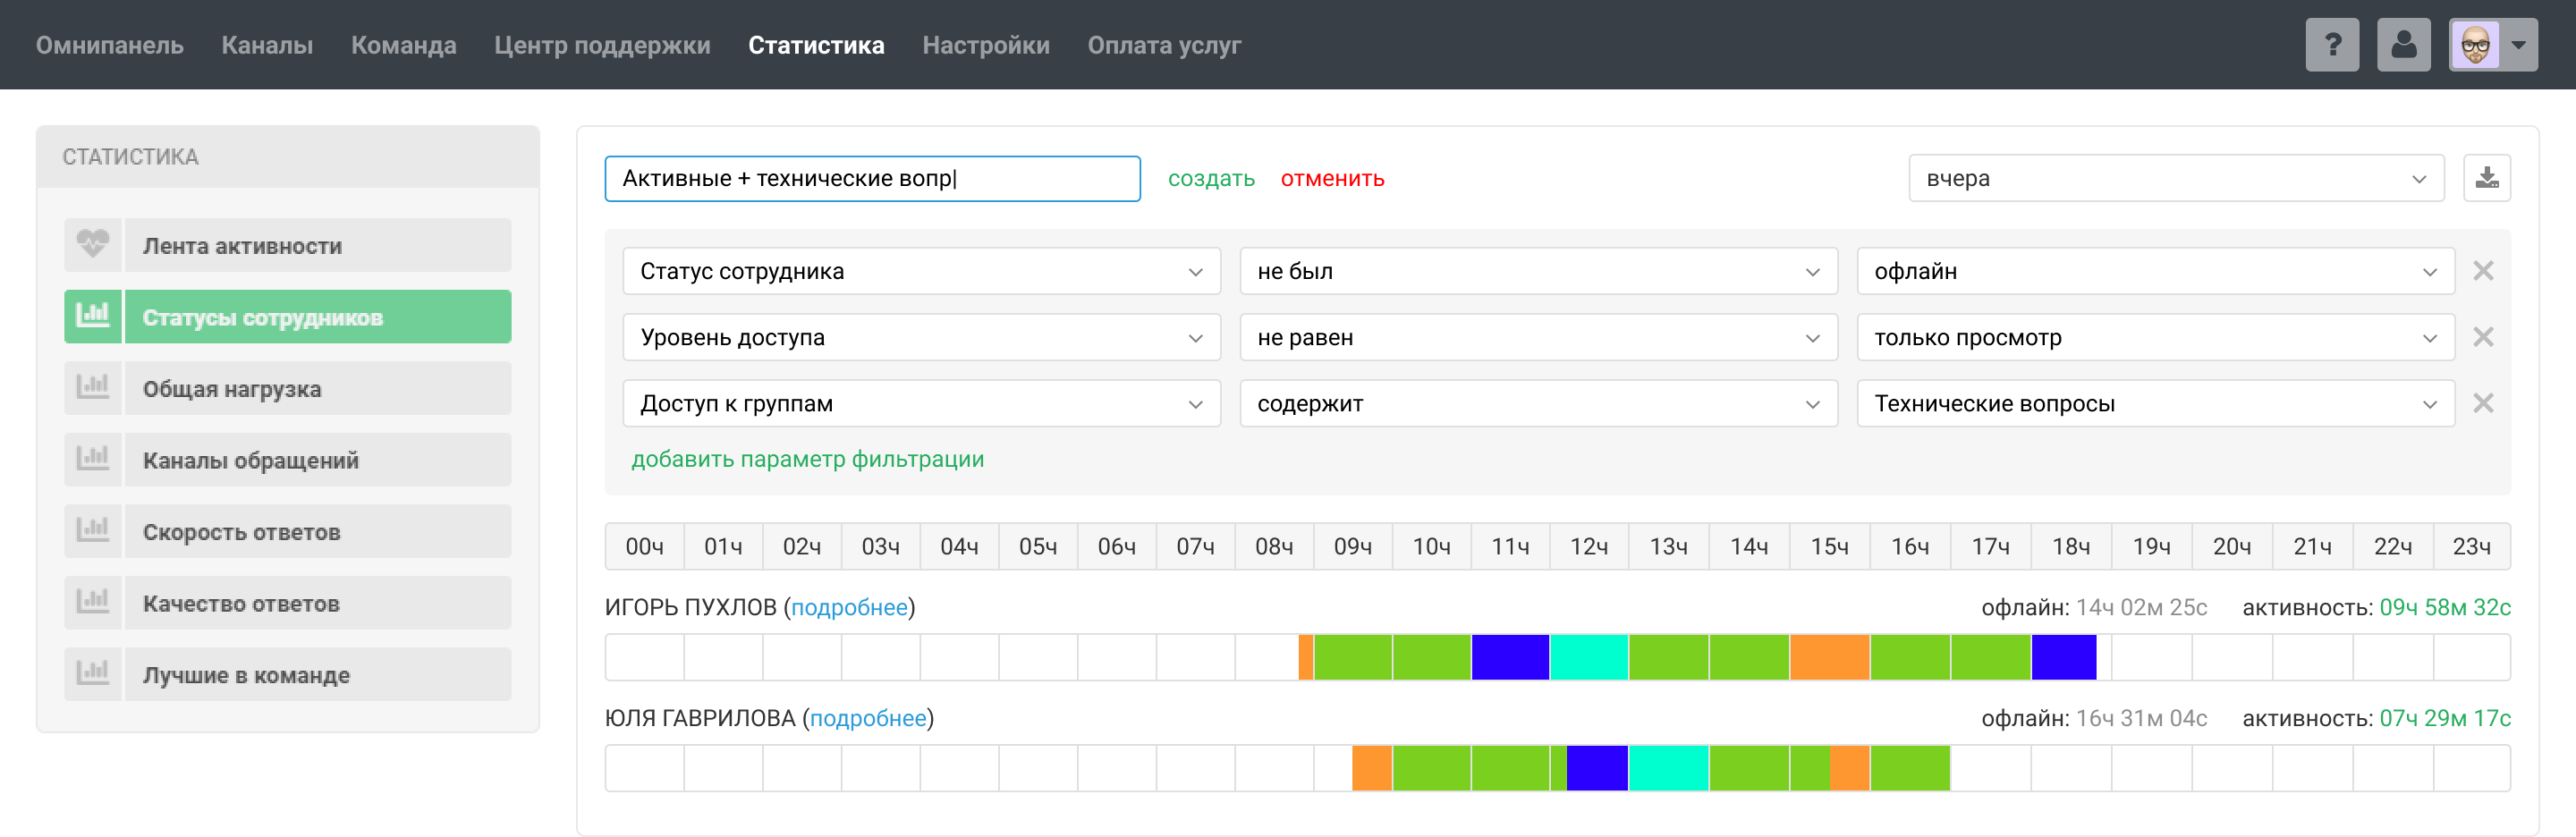
Task: Open the avatar account dropdown
Action: (x=2494, y=45)
